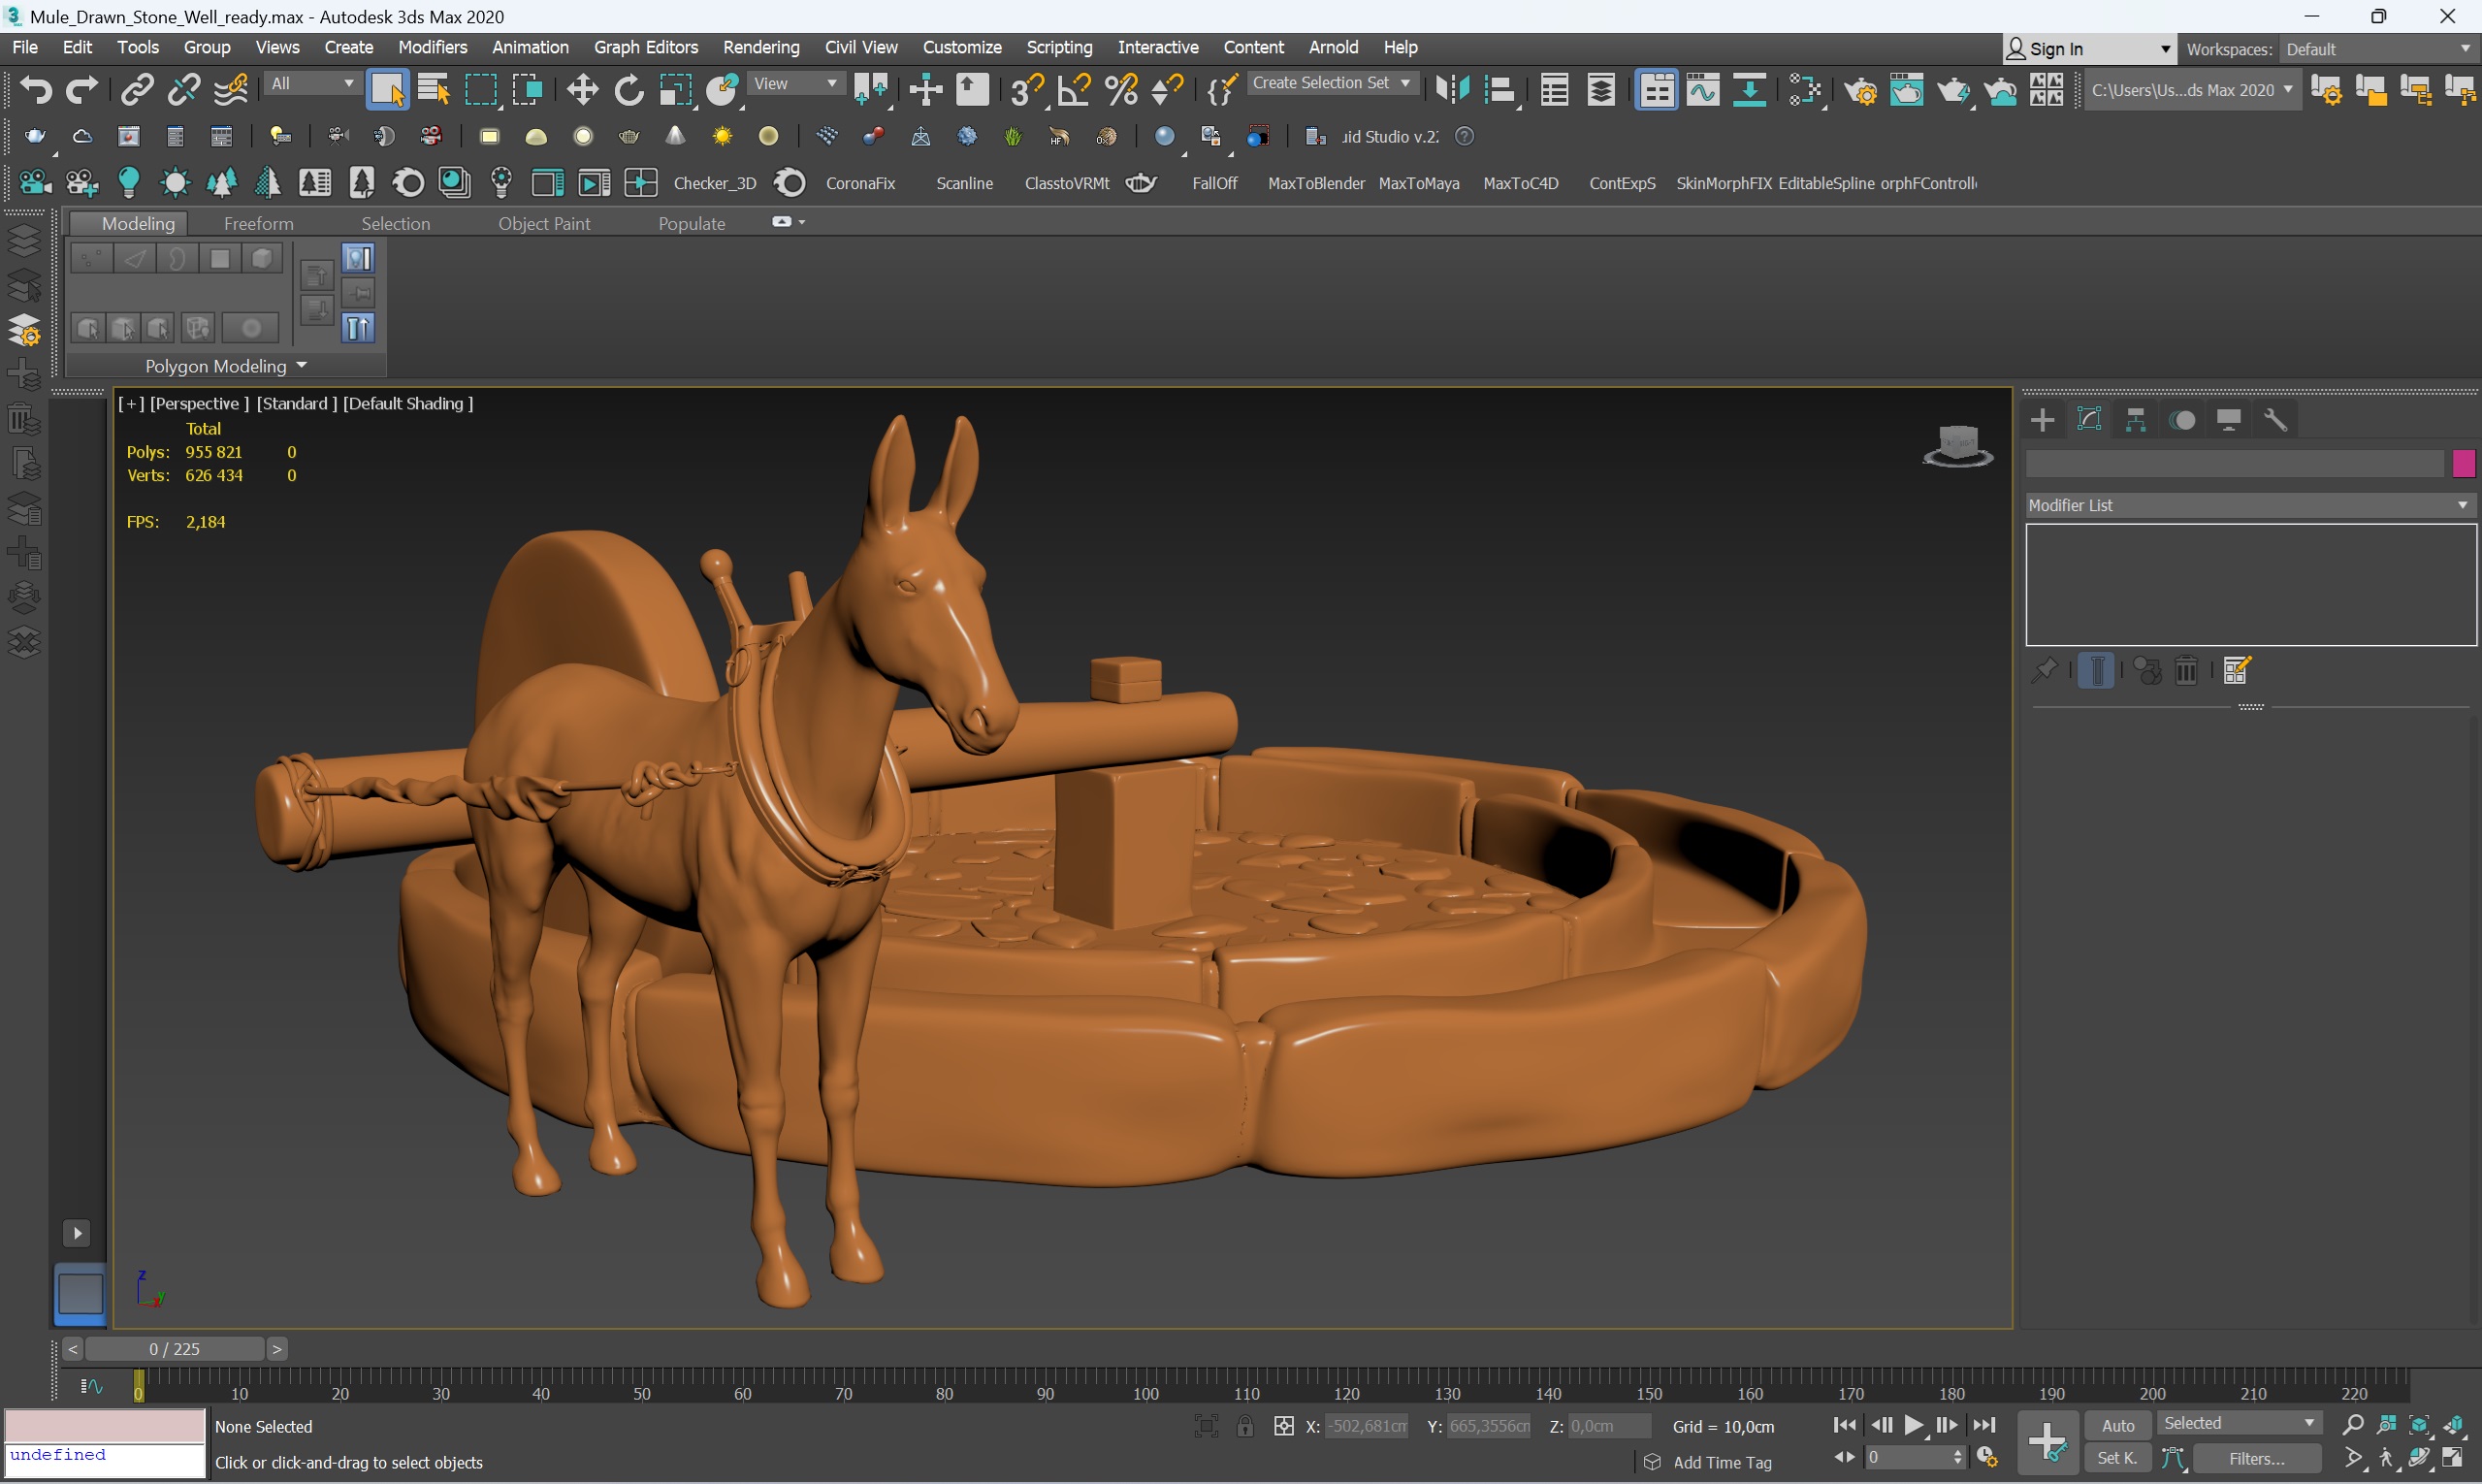
Task: Click the Redo arrow icon
Action: (82, 90)
